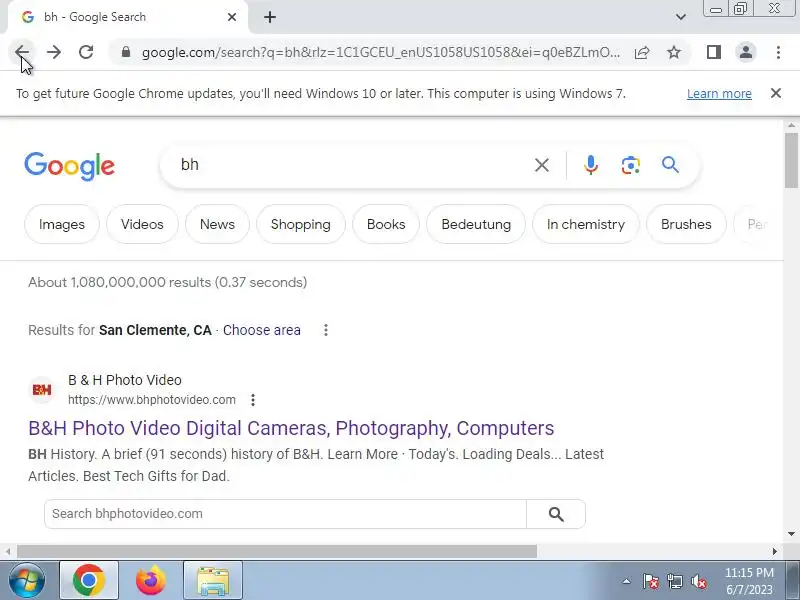This screenshot has width=800, height=600.
Task: Switch to the Shopping filter
Action: [x=301, y=224]
